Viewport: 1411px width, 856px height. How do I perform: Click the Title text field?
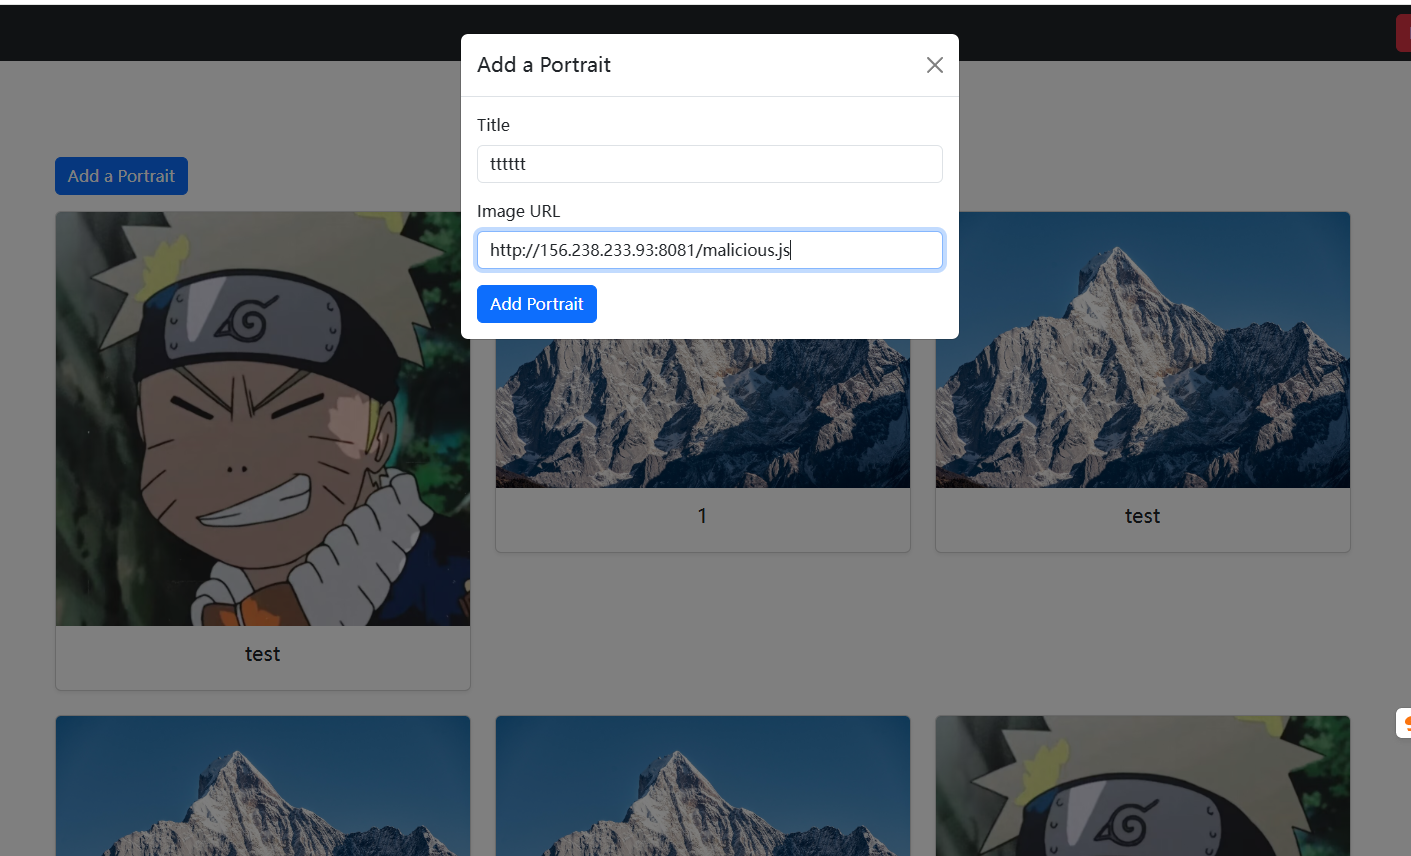(x=709, y=164)
